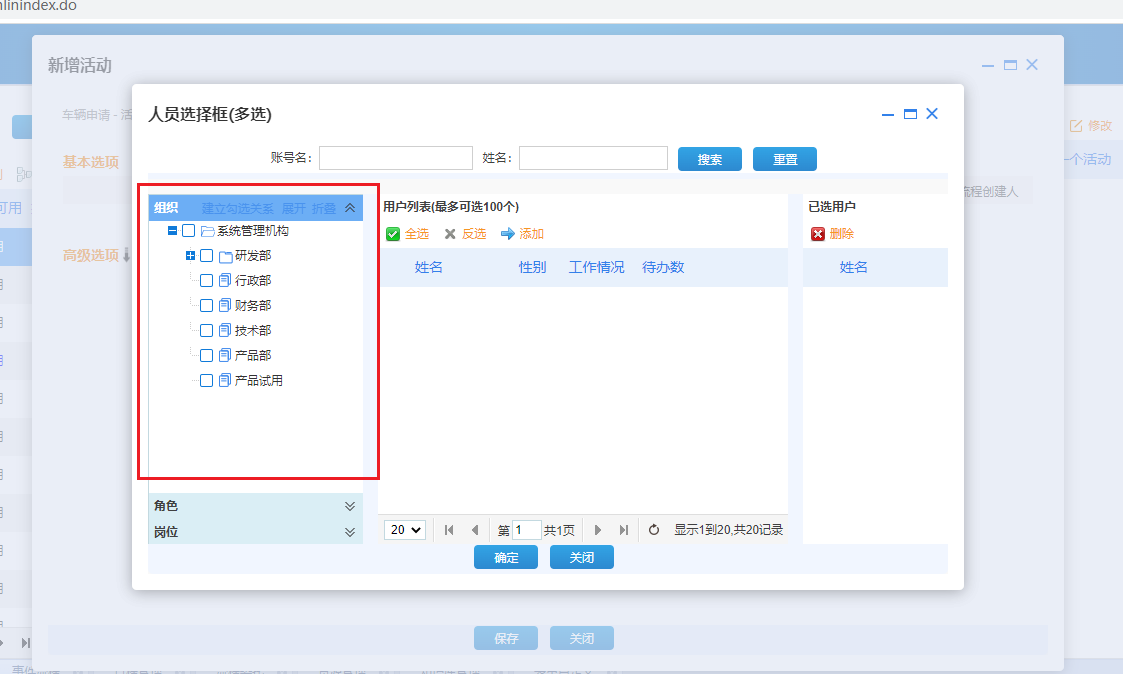Viewport: 1123px width, 674px height.
Task: Click the 系统管理机构 folder icon
Action: (208, 231)
